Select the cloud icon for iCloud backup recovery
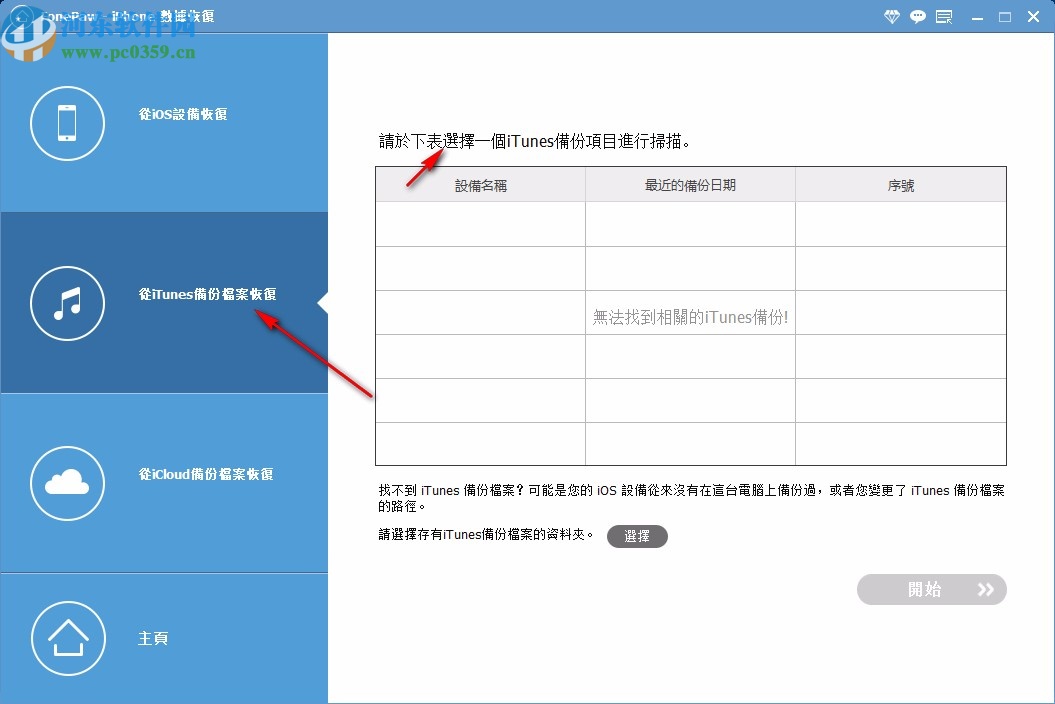Viewport: 1055px width, 704px height. click(x=67, y=483)
